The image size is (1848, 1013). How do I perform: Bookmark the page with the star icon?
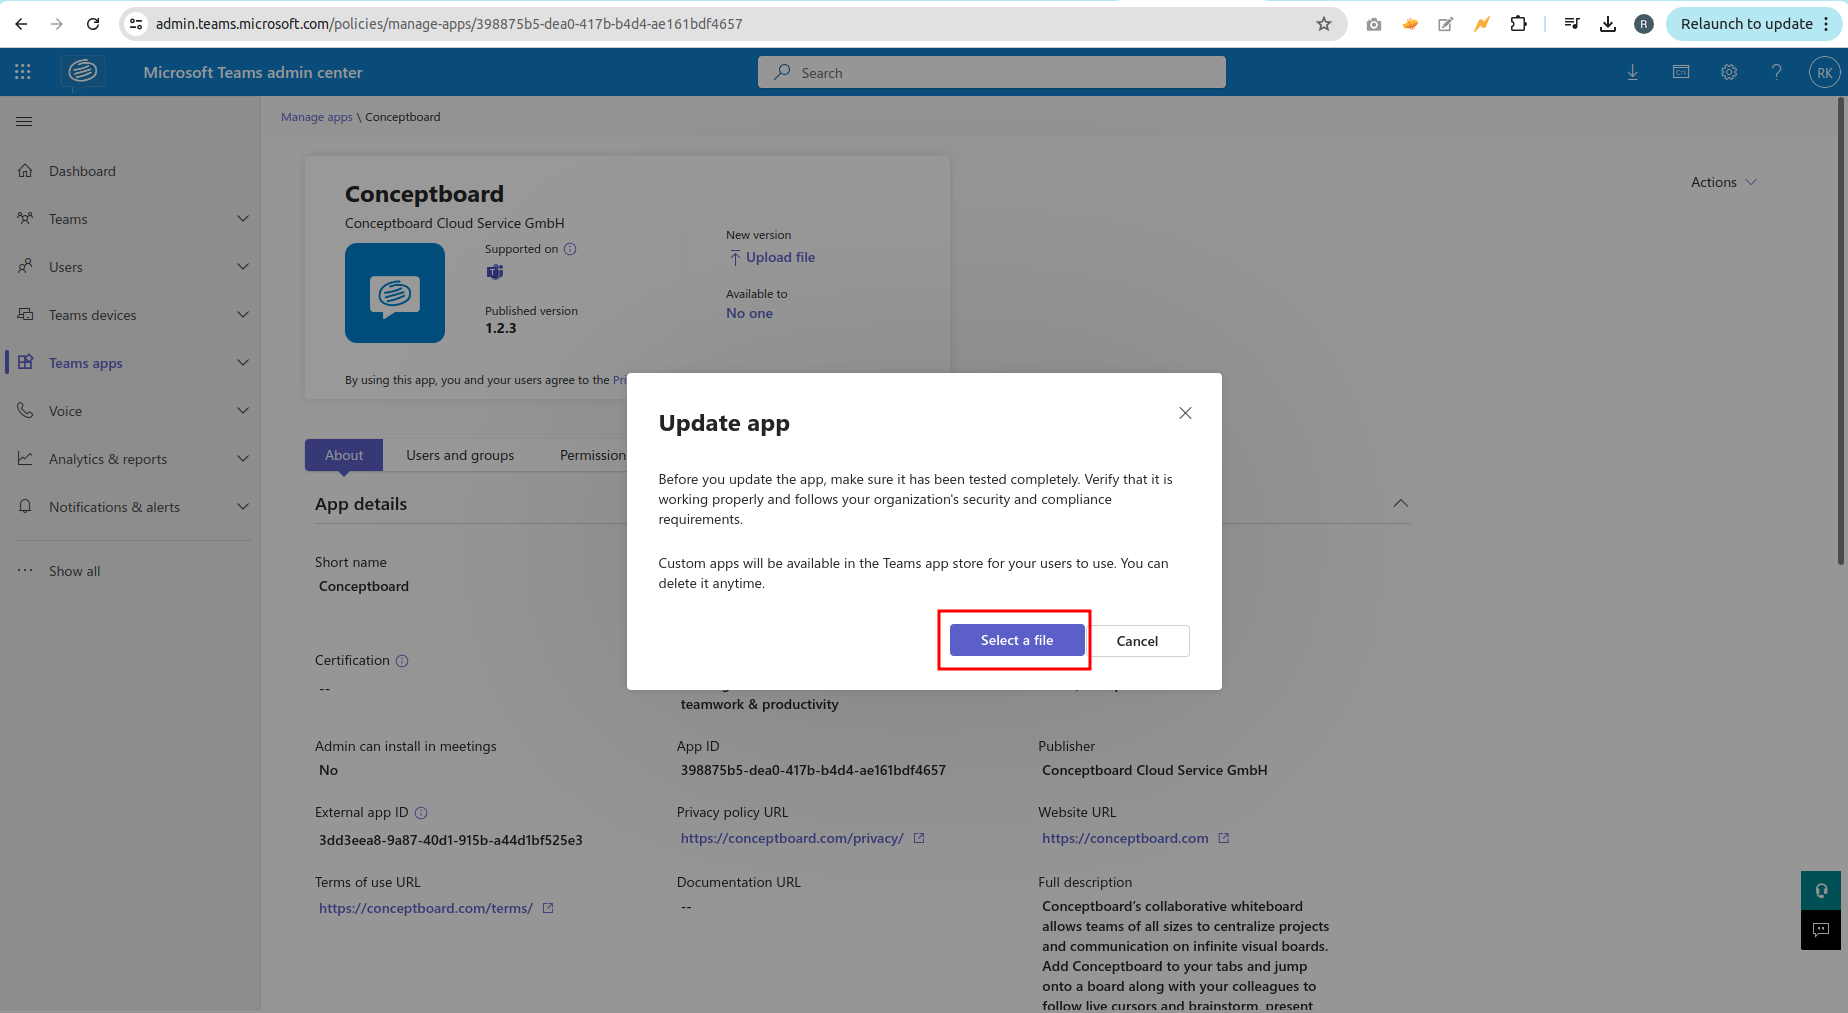tap(1324, 23)
